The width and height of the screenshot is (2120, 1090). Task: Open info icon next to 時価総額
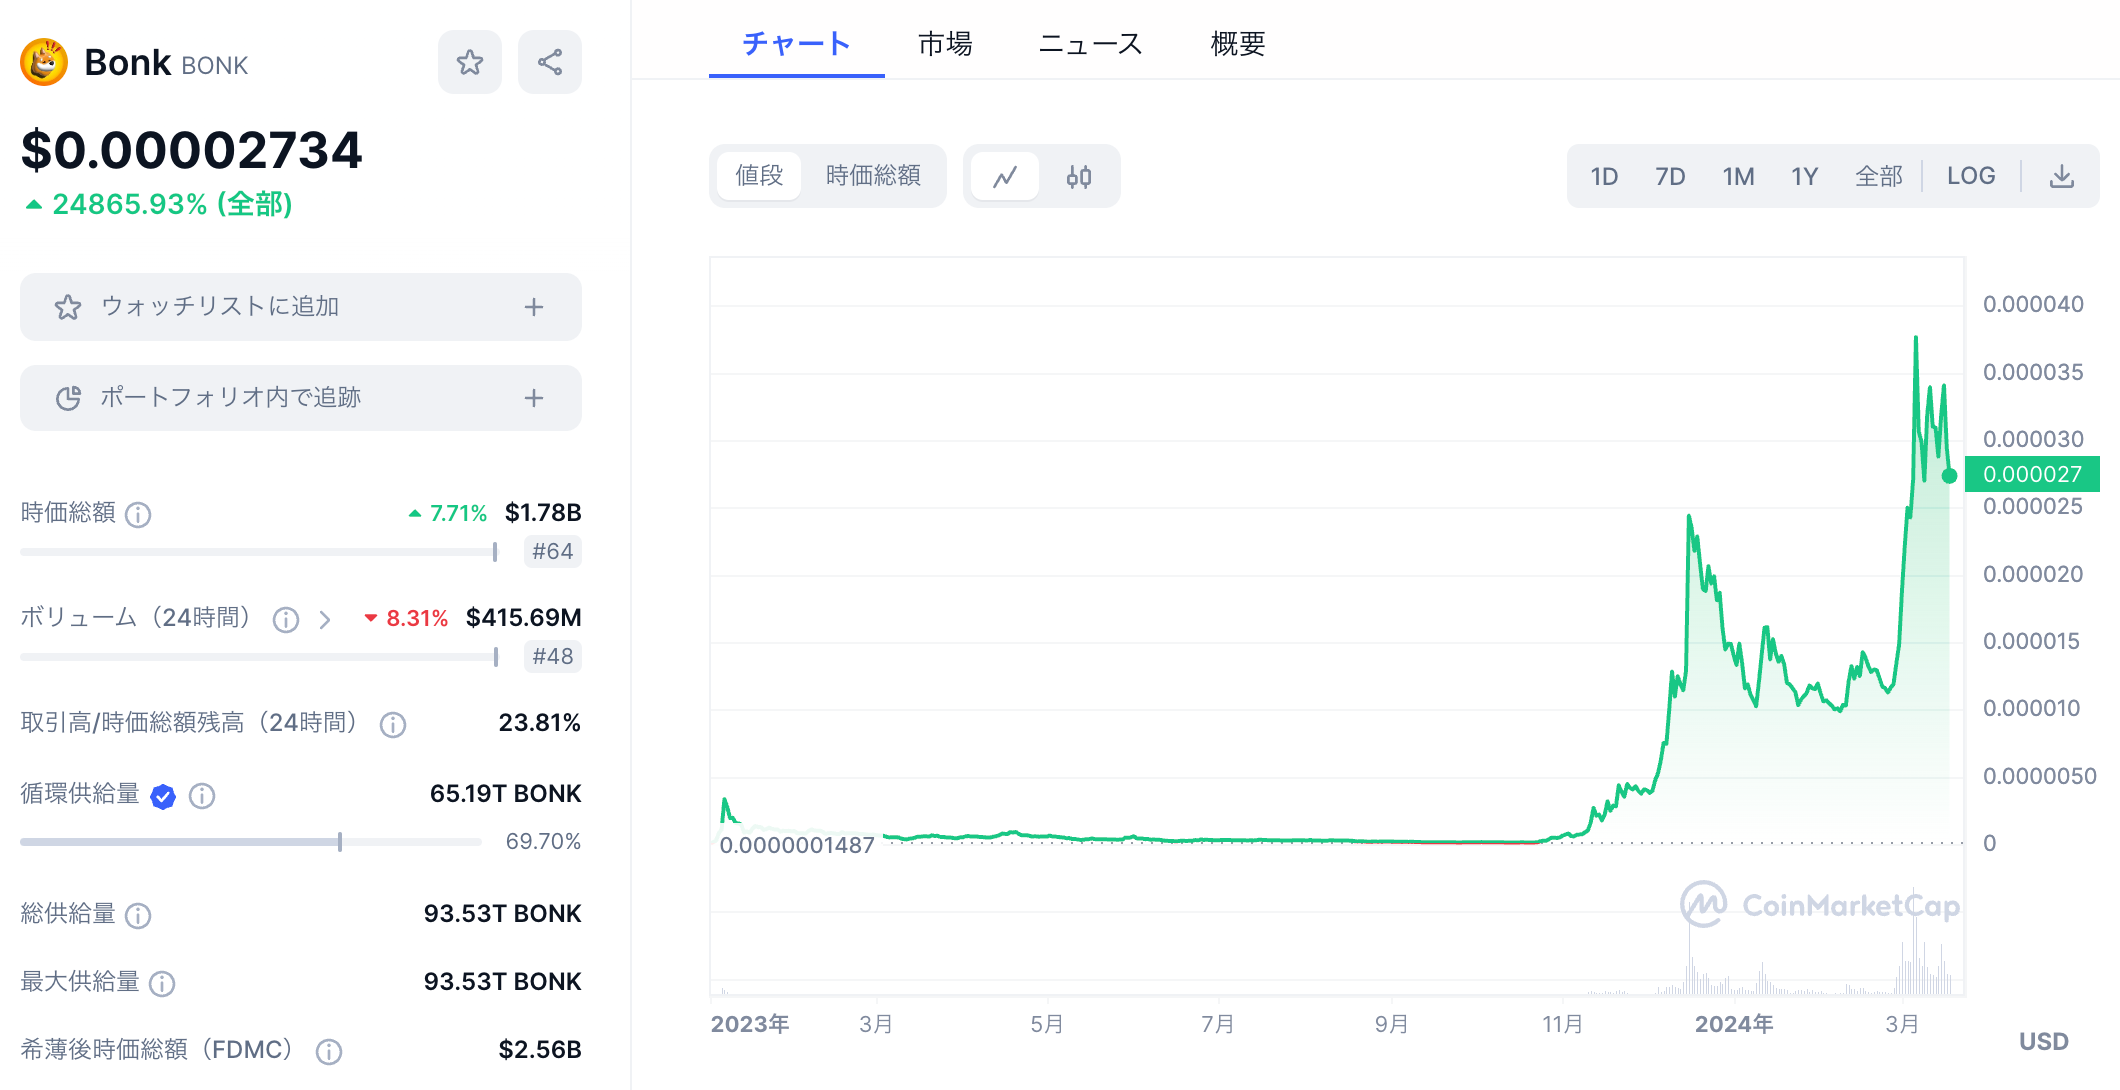pyautogui.click(x=138, y=514)
